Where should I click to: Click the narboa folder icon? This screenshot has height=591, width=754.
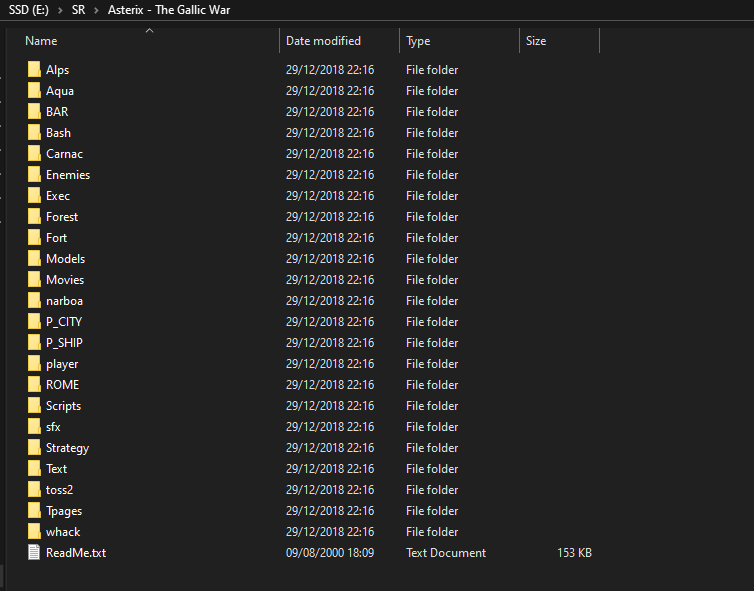[34, 301]
